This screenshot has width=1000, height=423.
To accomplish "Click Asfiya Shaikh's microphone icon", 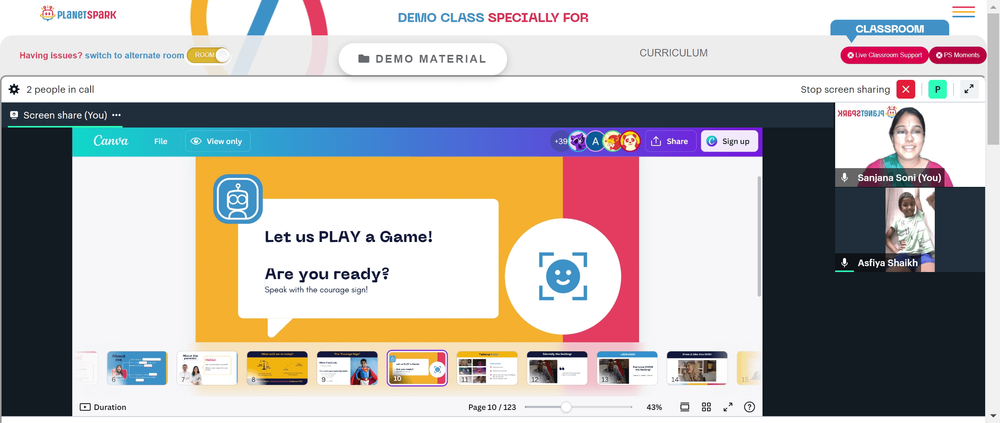I will (844, 263).
